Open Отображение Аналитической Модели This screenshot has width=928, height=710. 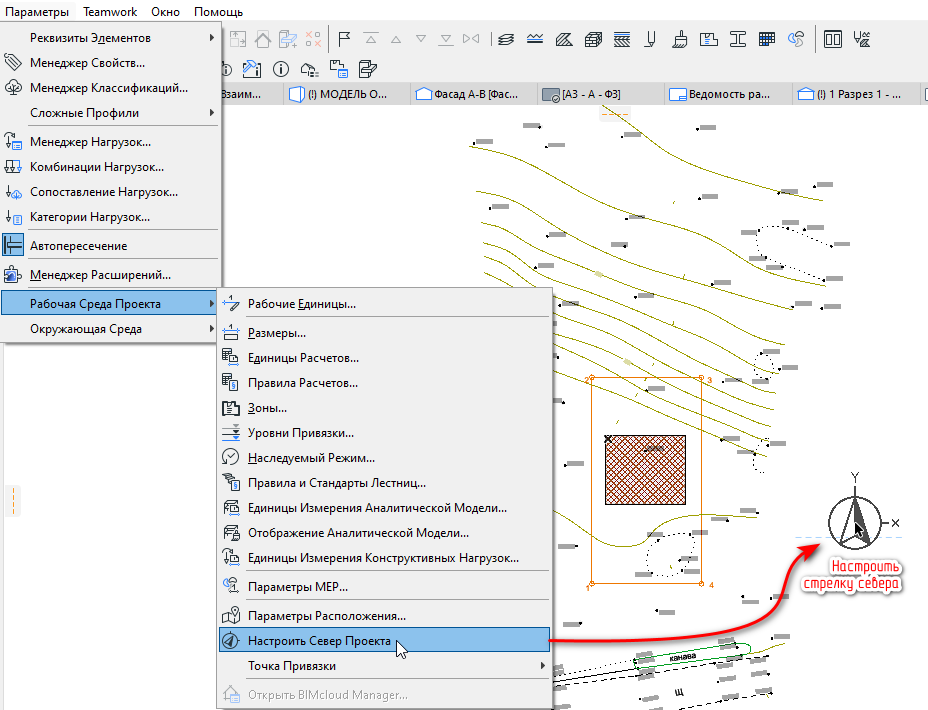[x=385, y=532]
